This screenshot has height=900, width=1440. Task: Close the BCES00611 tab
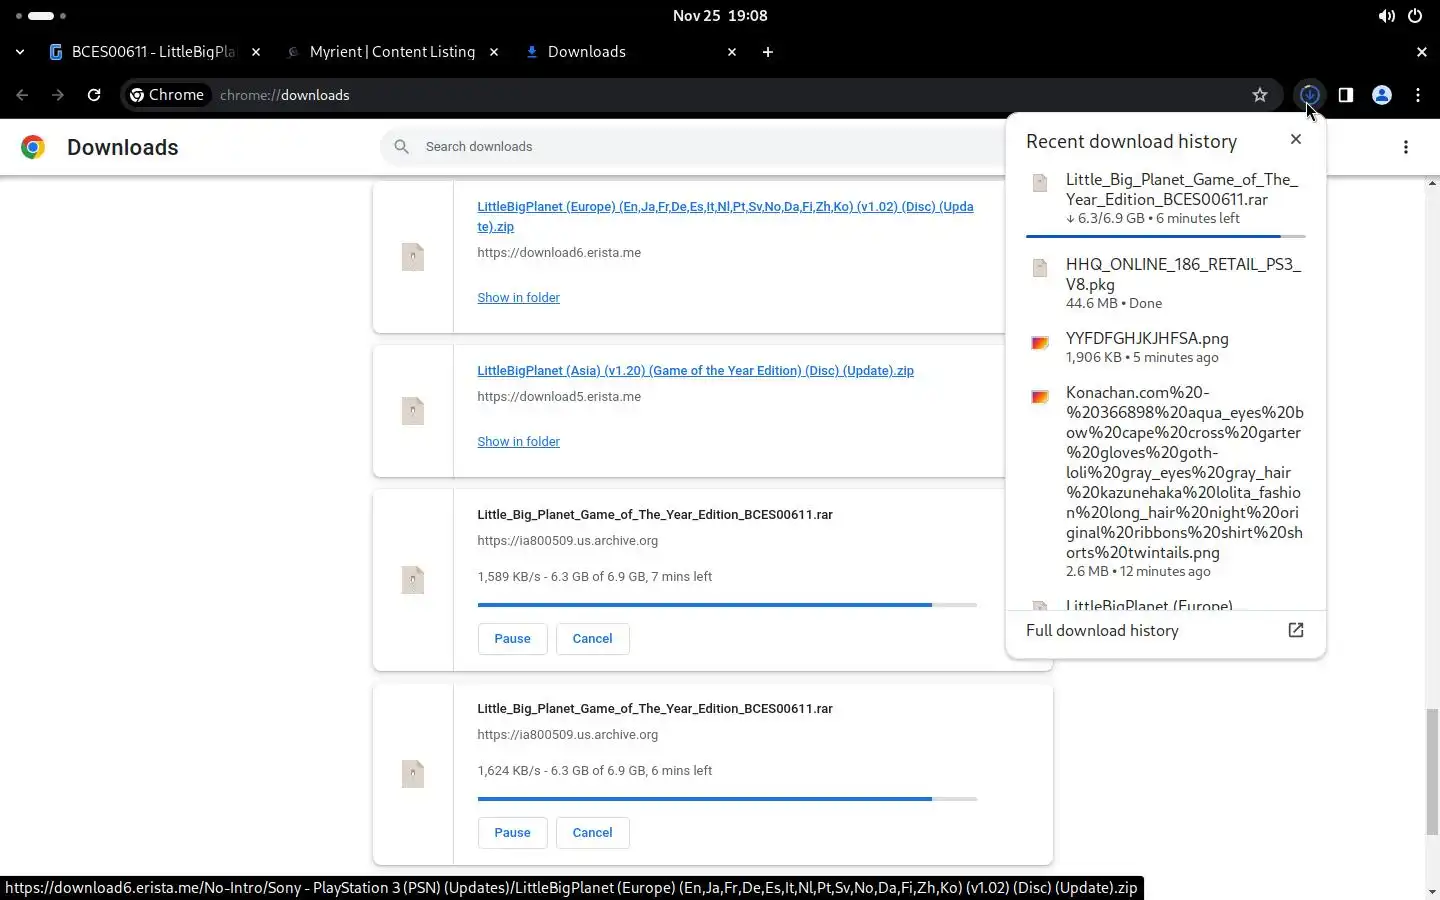[x=256, y=52]
